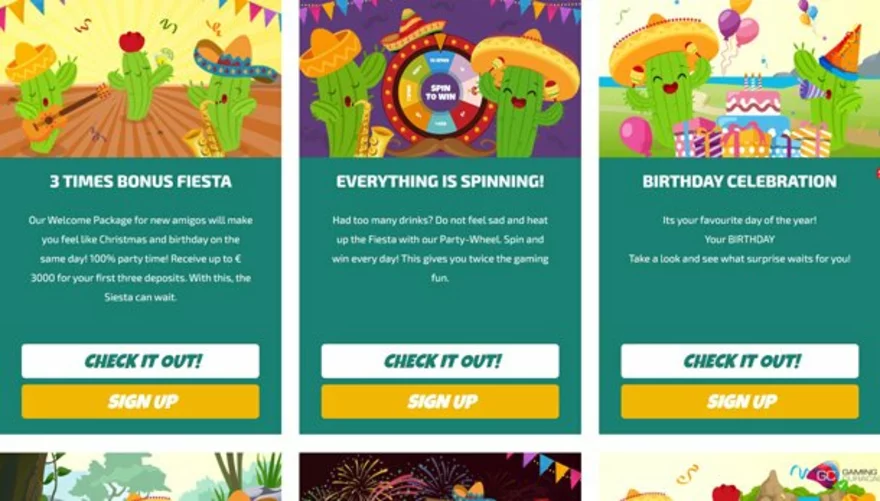
Task: Open the fireworks promotion thumbnail below
Action: click(x=440, y=477)
